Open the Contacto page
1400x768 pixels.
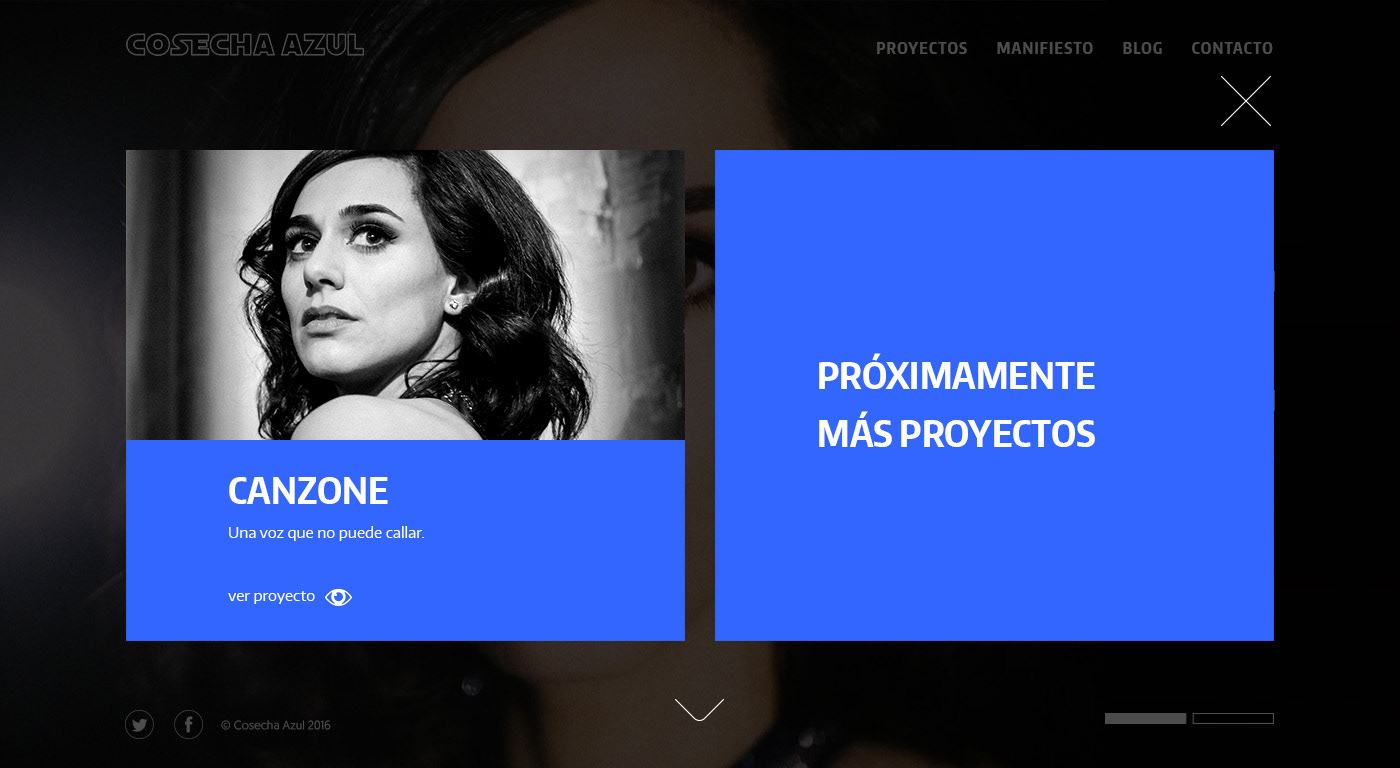pyautogui.click(x=1232, y=48)
